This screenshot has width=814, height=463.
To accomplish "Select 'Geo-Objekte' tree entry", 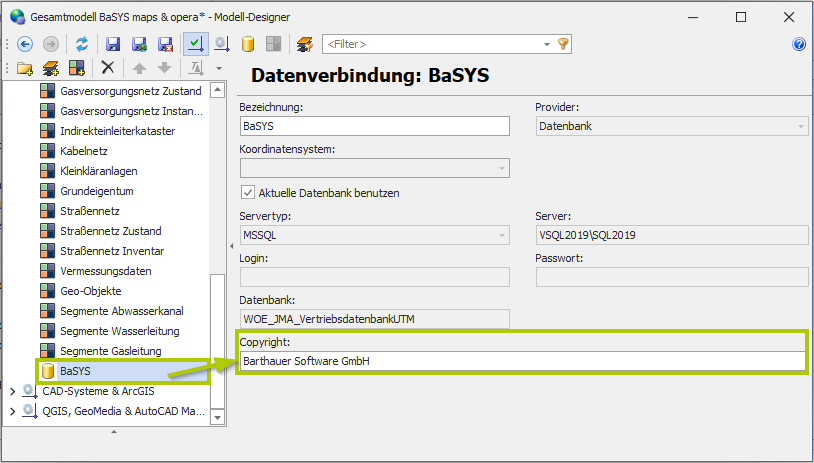I will [91, 291].
